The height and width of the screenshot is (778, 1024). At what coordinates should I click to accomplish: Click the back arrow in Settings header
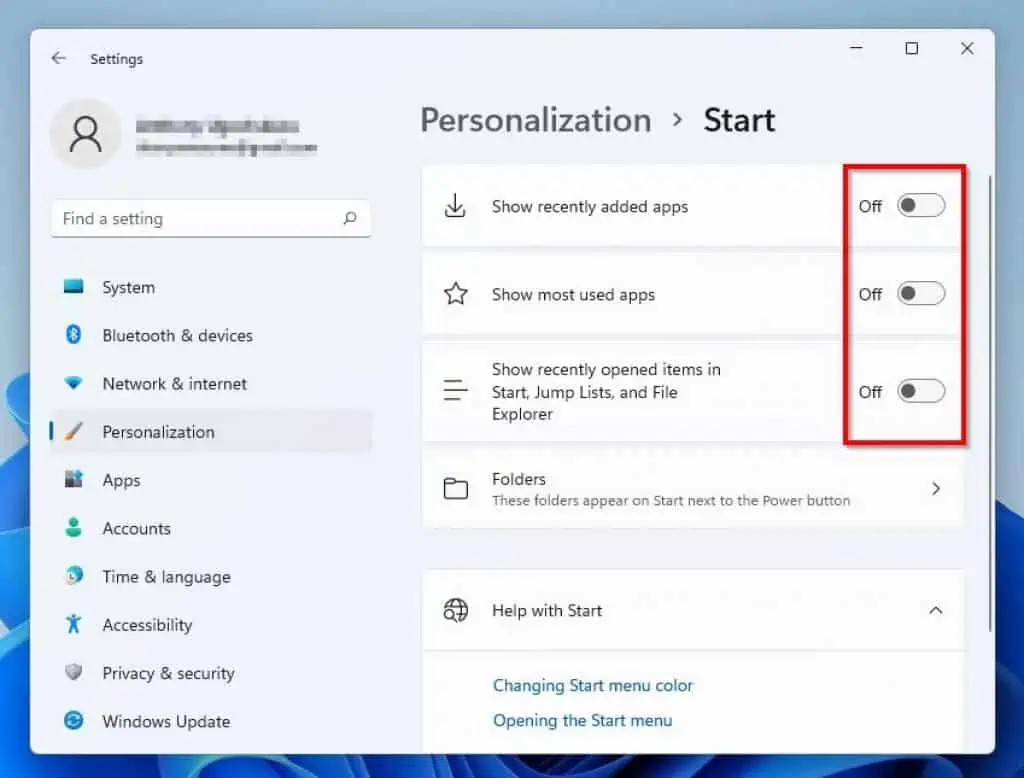tap(59, 59)
